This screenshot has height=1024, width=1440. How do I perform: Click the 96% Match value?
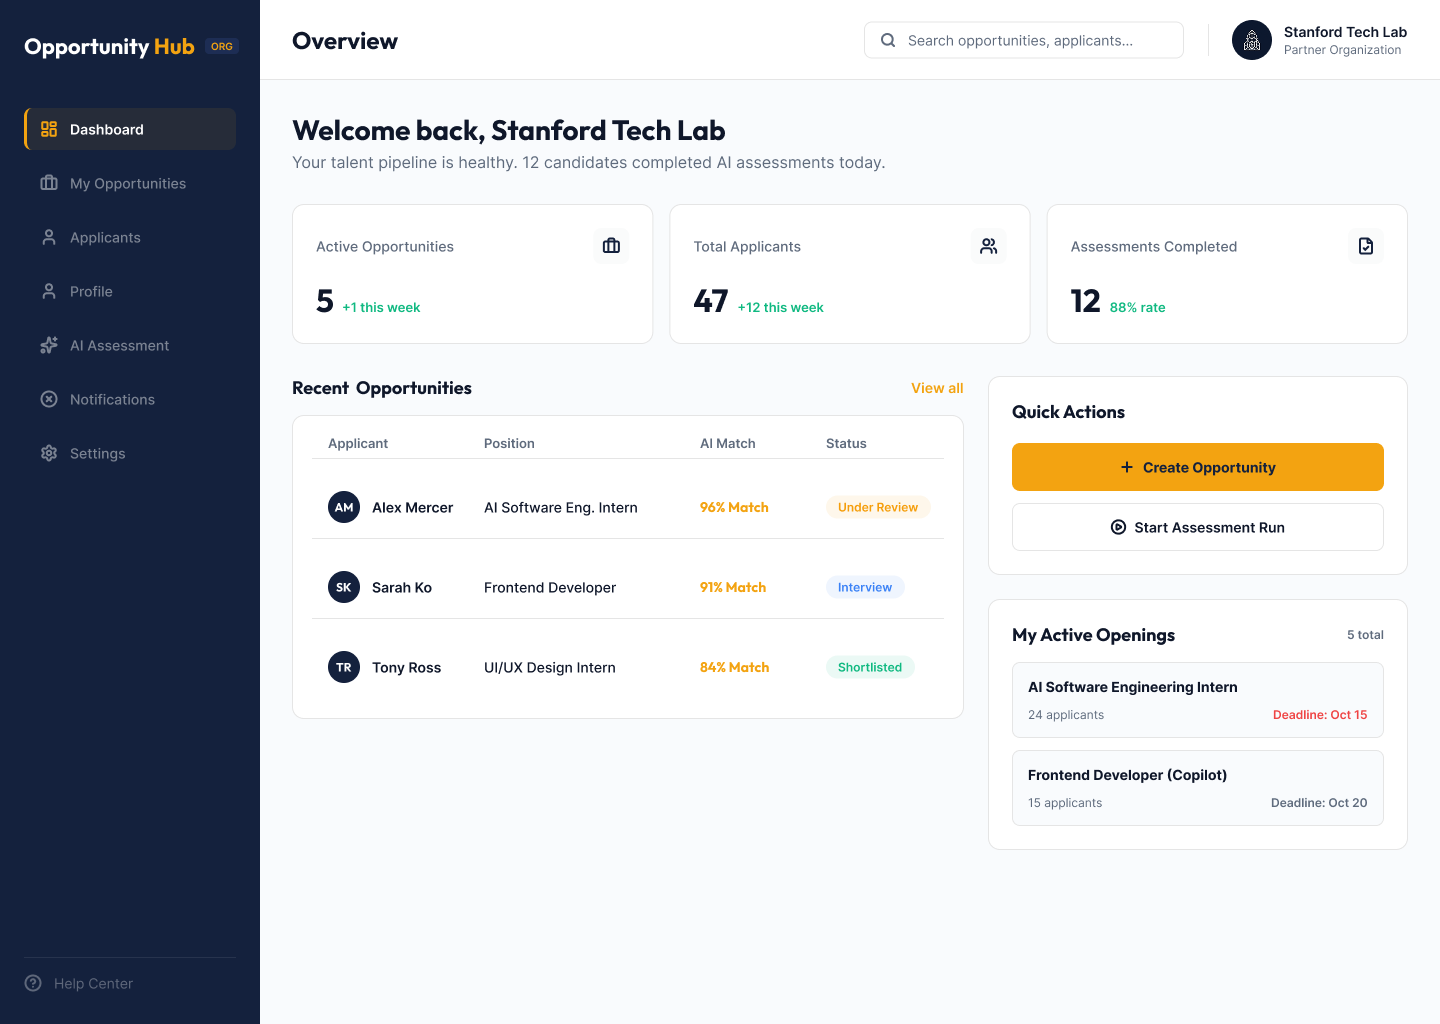[x=734, y=507]
